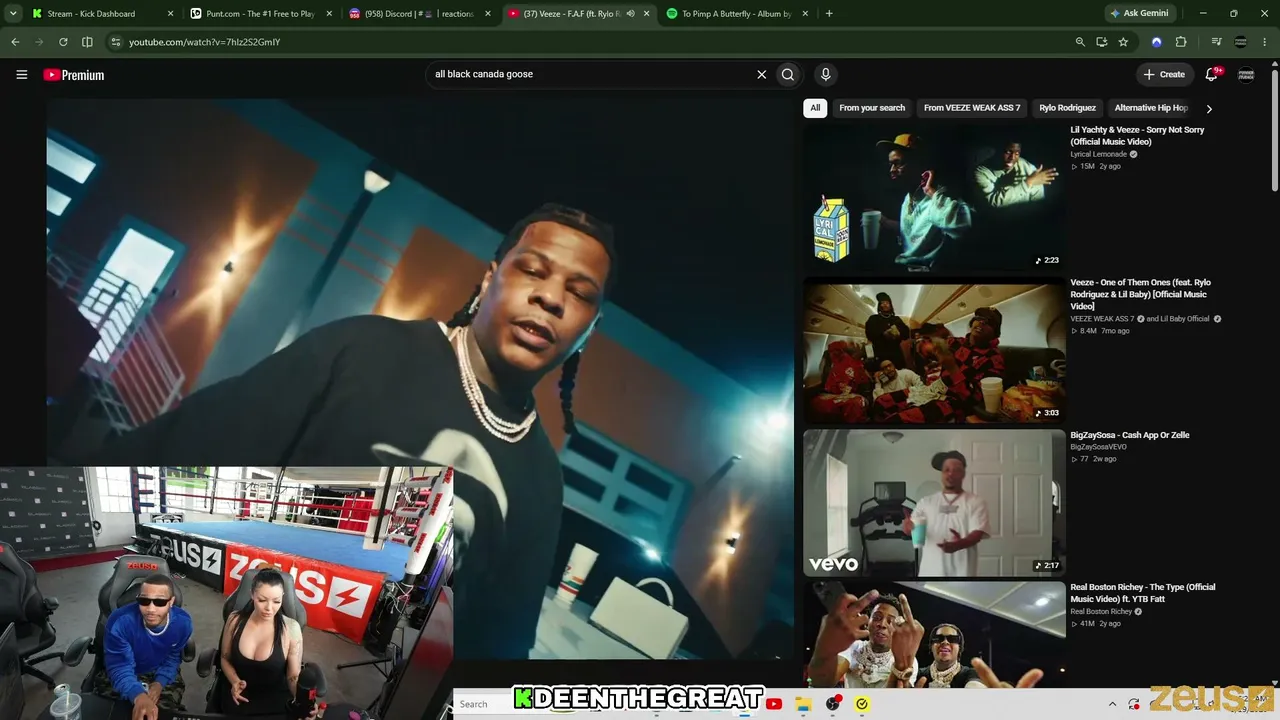Show more filter chips with right chevron
Image resolution: width=1280 pixels, height=720 pixels.
(x=1209, y=108)
